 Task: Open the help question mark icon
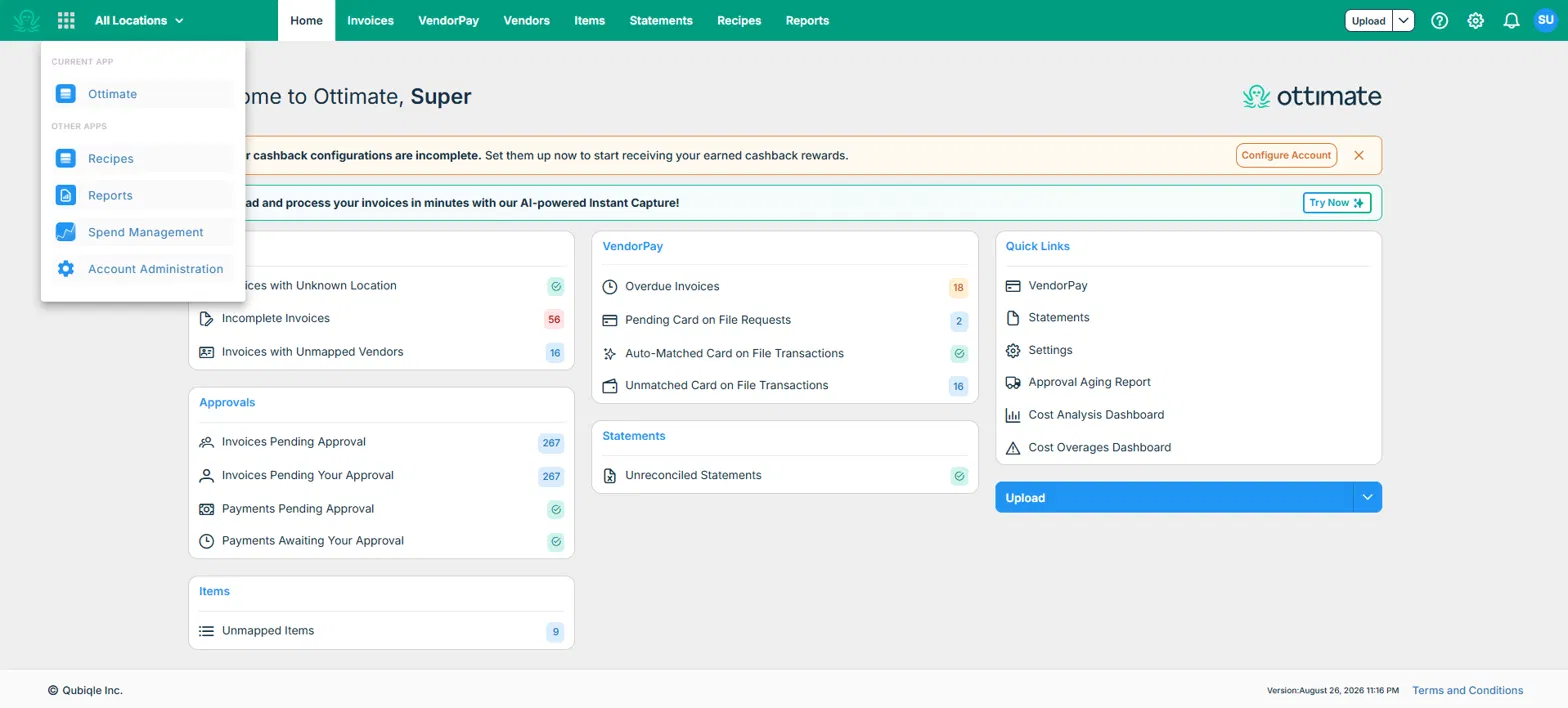click(1440, 20)
